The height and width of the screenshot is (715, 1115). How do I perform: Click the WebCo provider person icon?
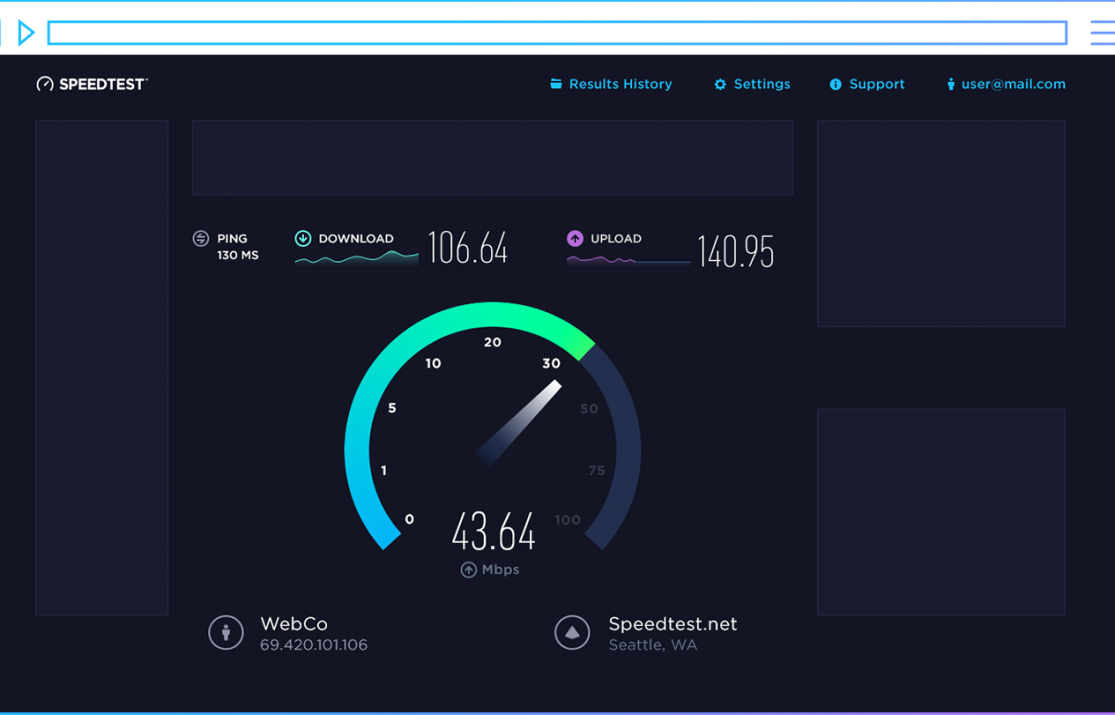point(226,633)
